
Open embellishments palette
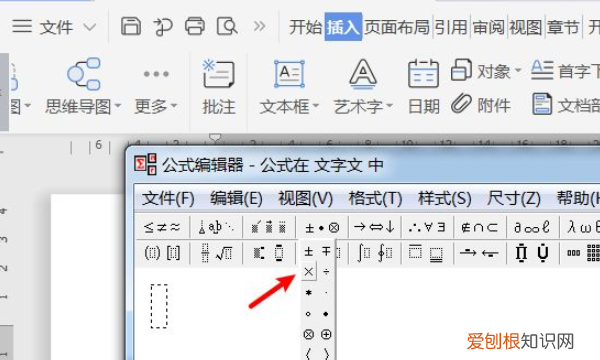[269, 228]
